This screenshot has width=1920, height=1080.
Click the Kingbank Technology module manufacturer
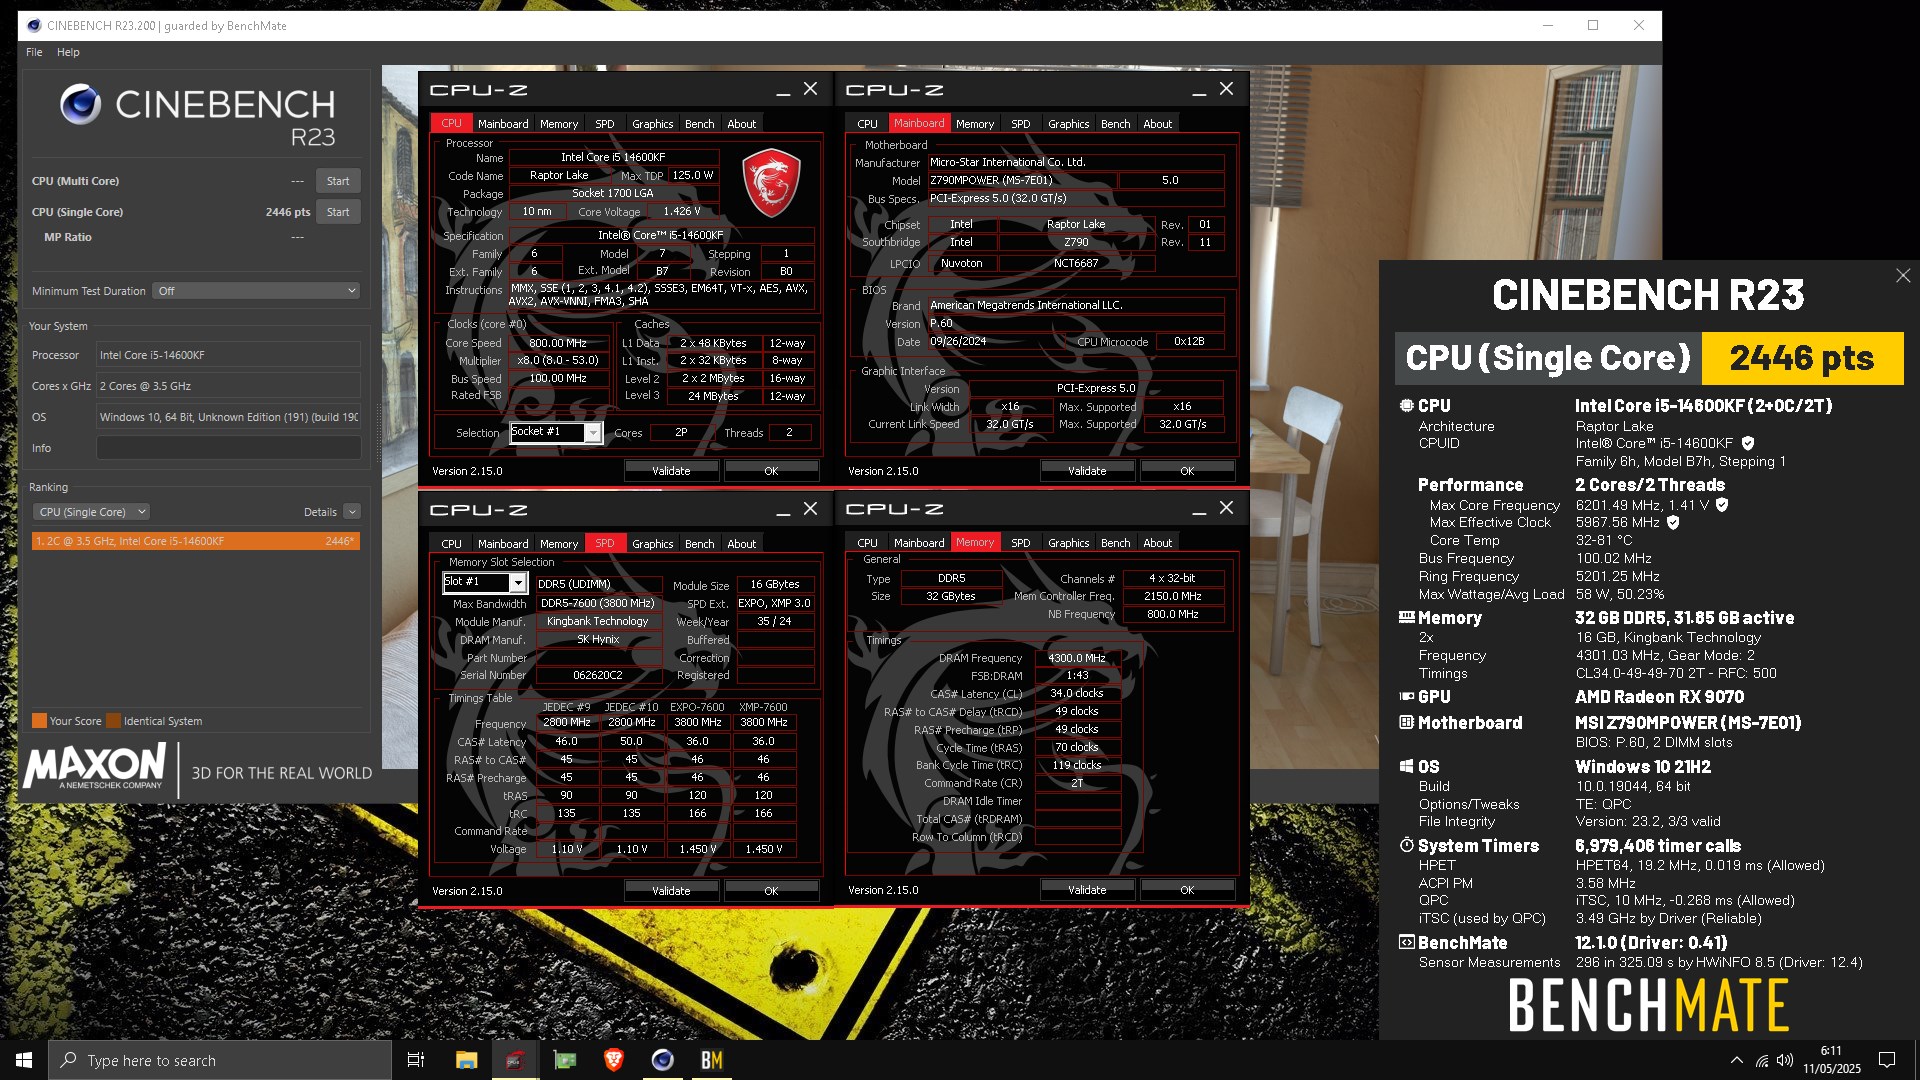597,621
